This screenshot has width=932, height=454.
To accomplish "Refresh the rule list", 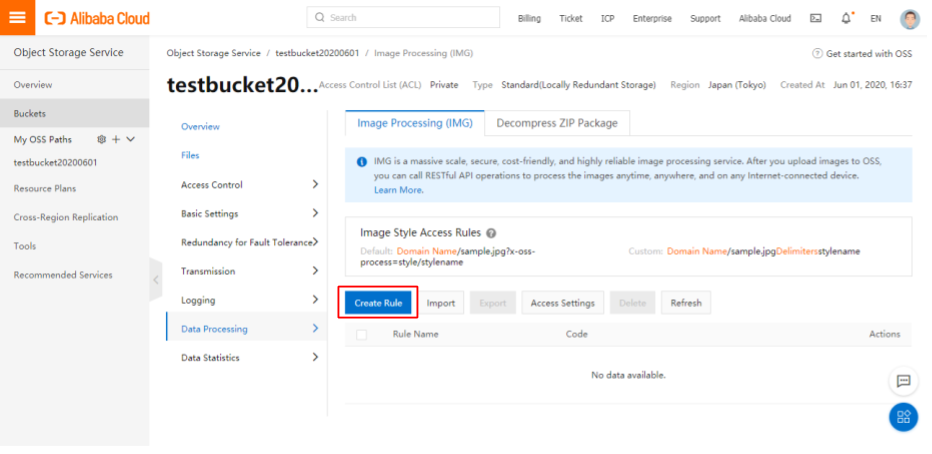I will (x=686, y=303).
